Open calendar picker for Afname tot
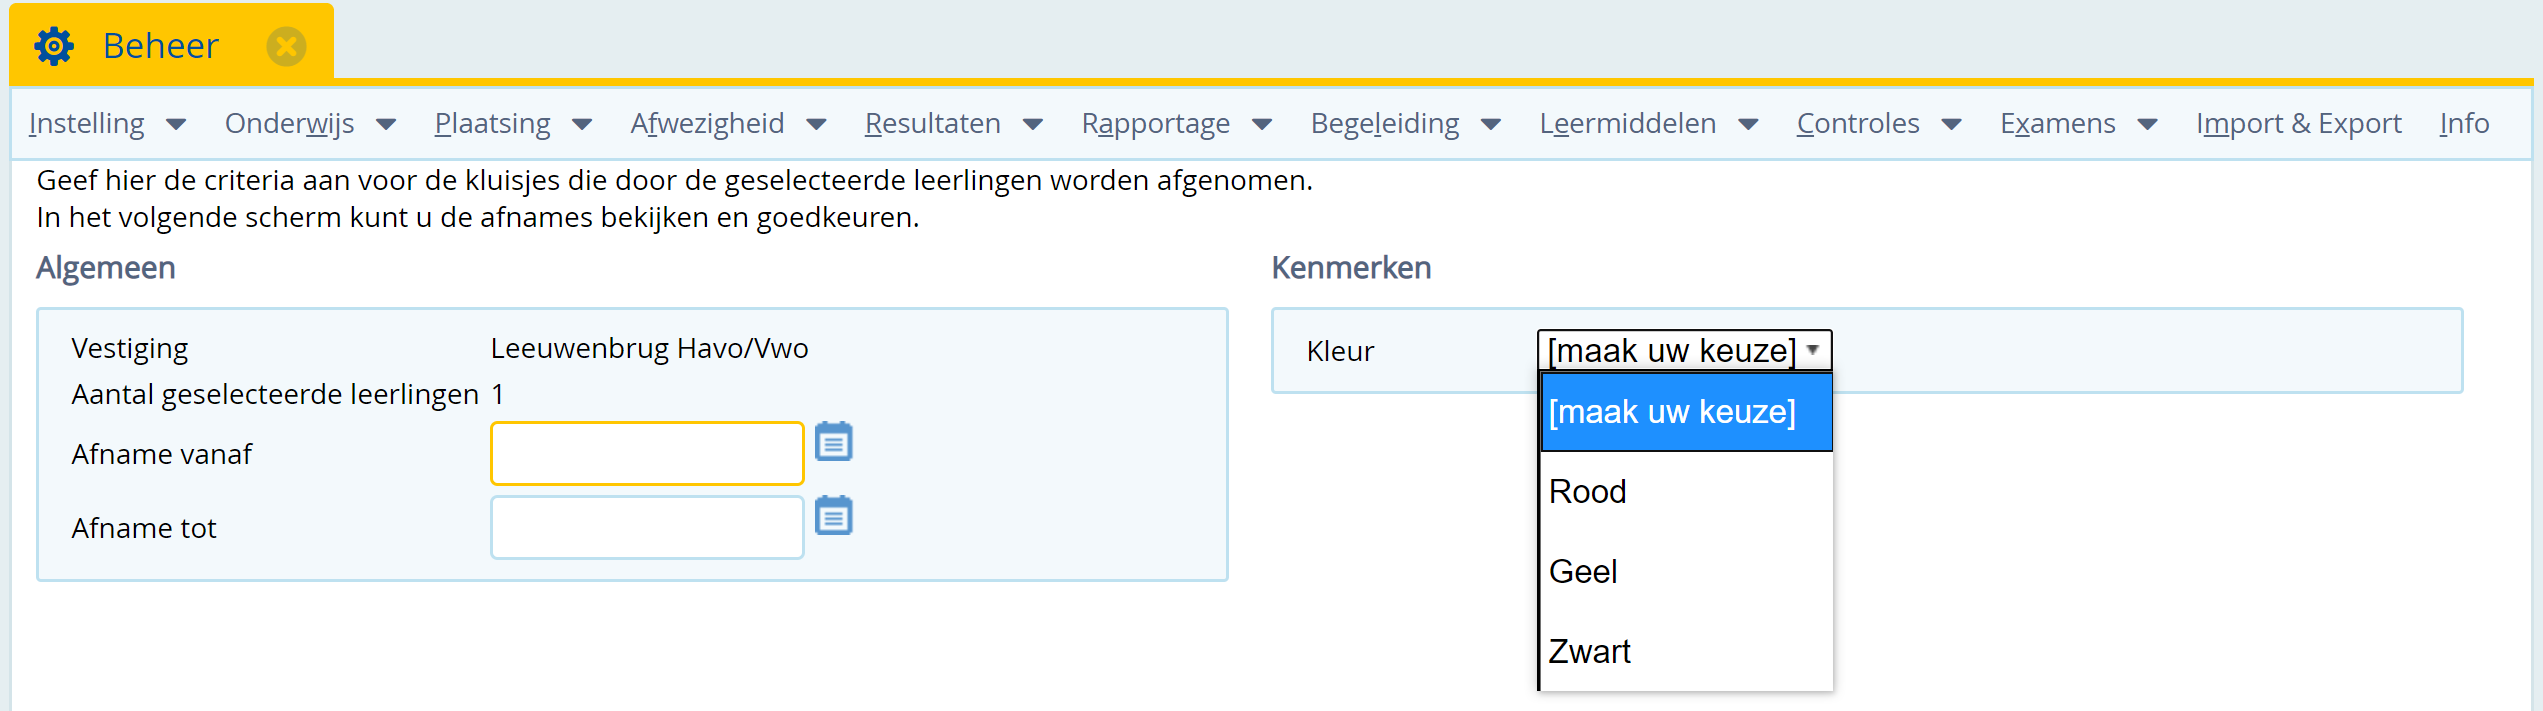Viewport: 2543px width, 711px height. [833, 515]
